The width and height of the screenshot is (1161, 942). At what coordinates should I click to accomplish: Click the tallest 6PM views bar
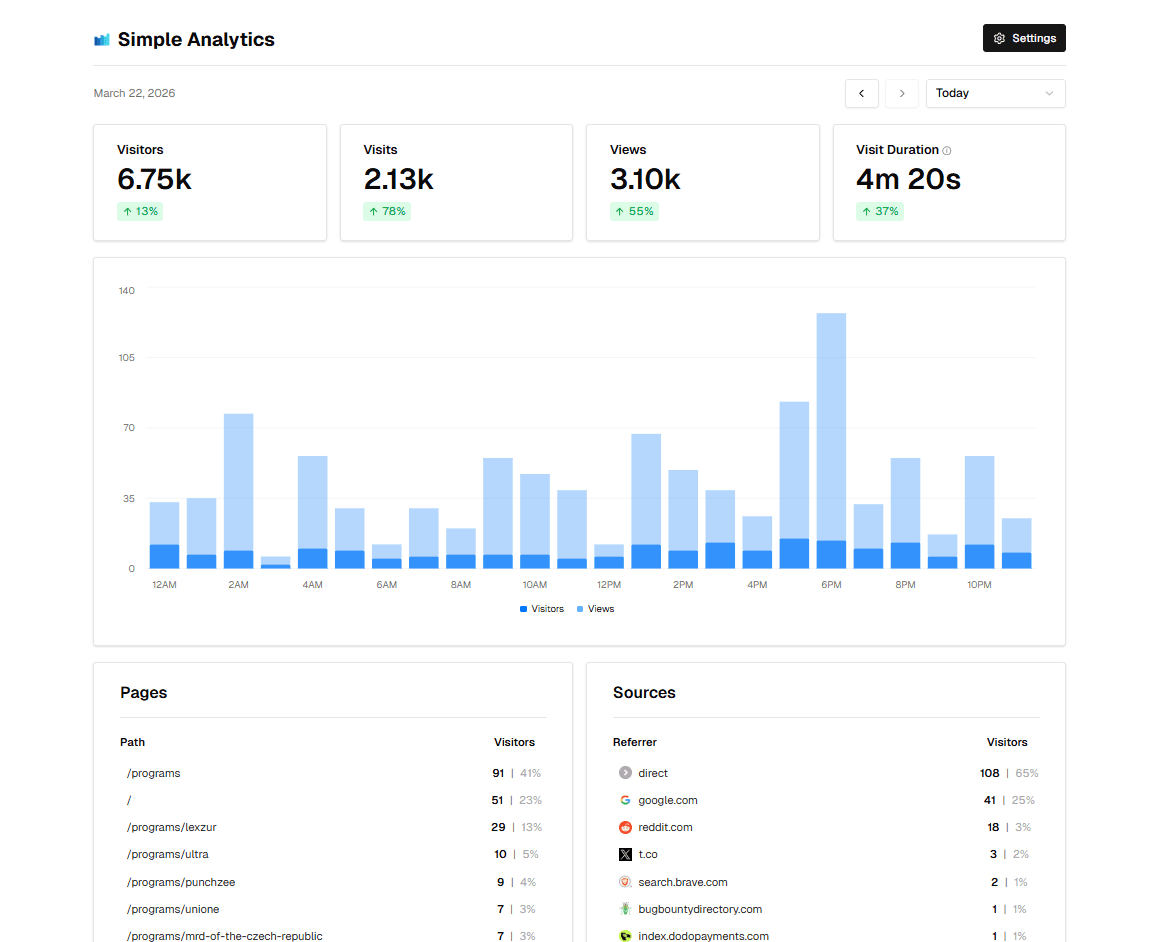coord(831,427)
